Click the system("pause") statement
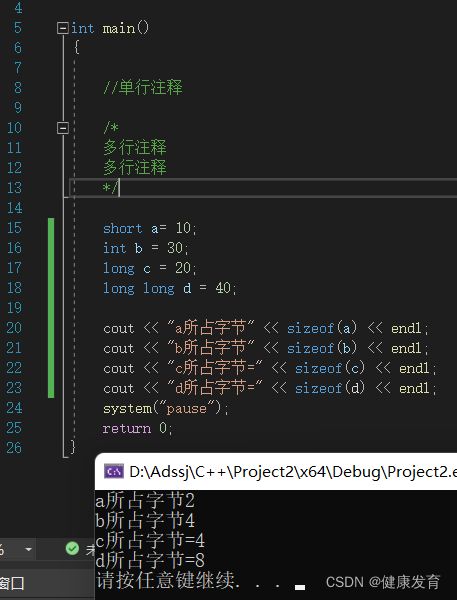 coord(166,408)
